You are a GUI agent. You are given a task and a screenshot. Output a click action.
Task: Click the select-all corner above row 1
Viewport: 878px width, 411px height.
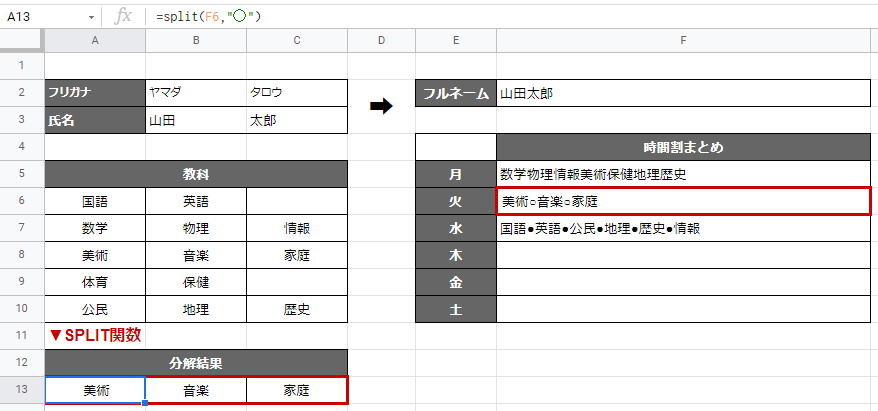coord(22,40)
